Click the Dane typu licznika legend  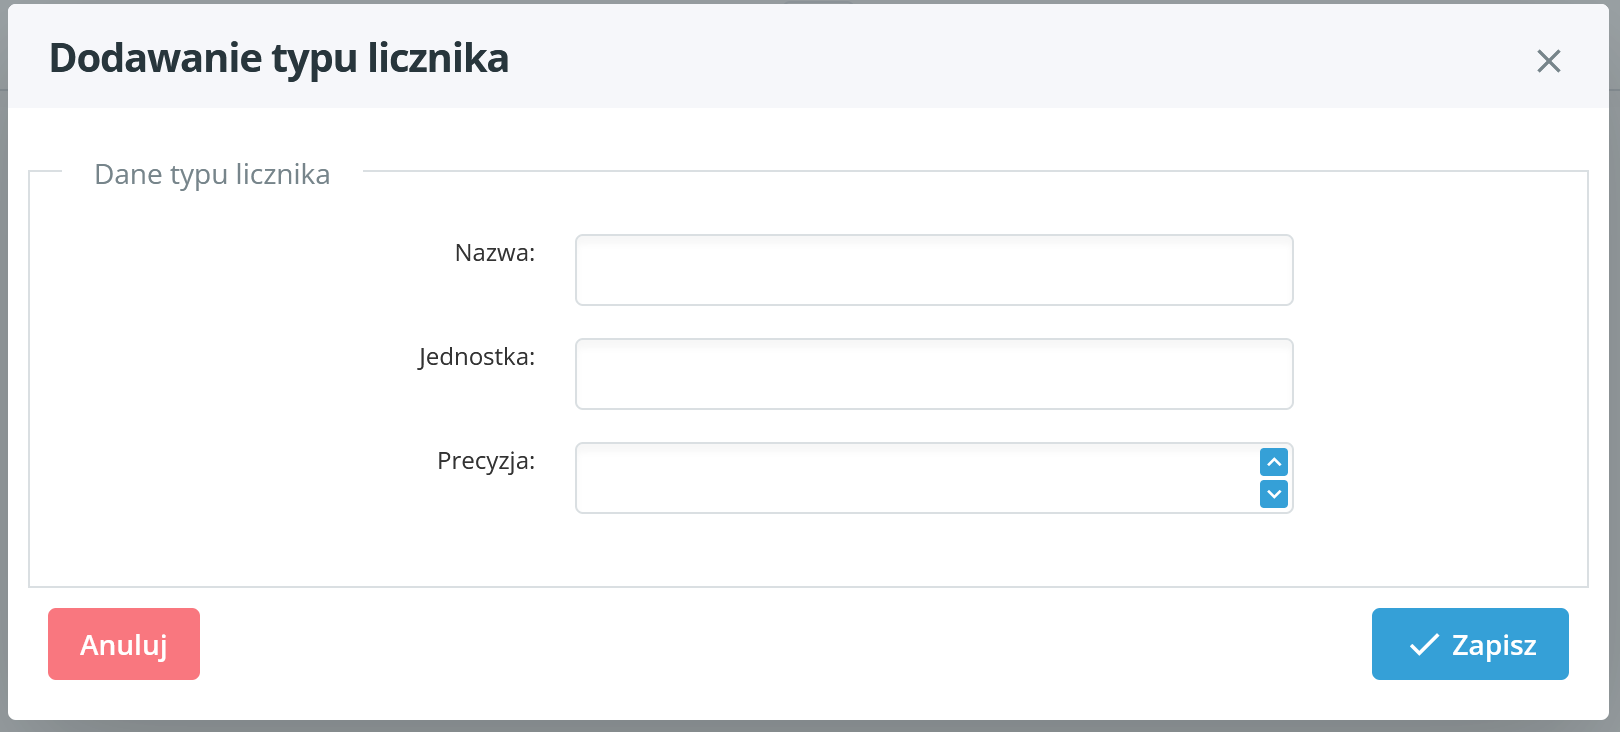click(212, 174)
